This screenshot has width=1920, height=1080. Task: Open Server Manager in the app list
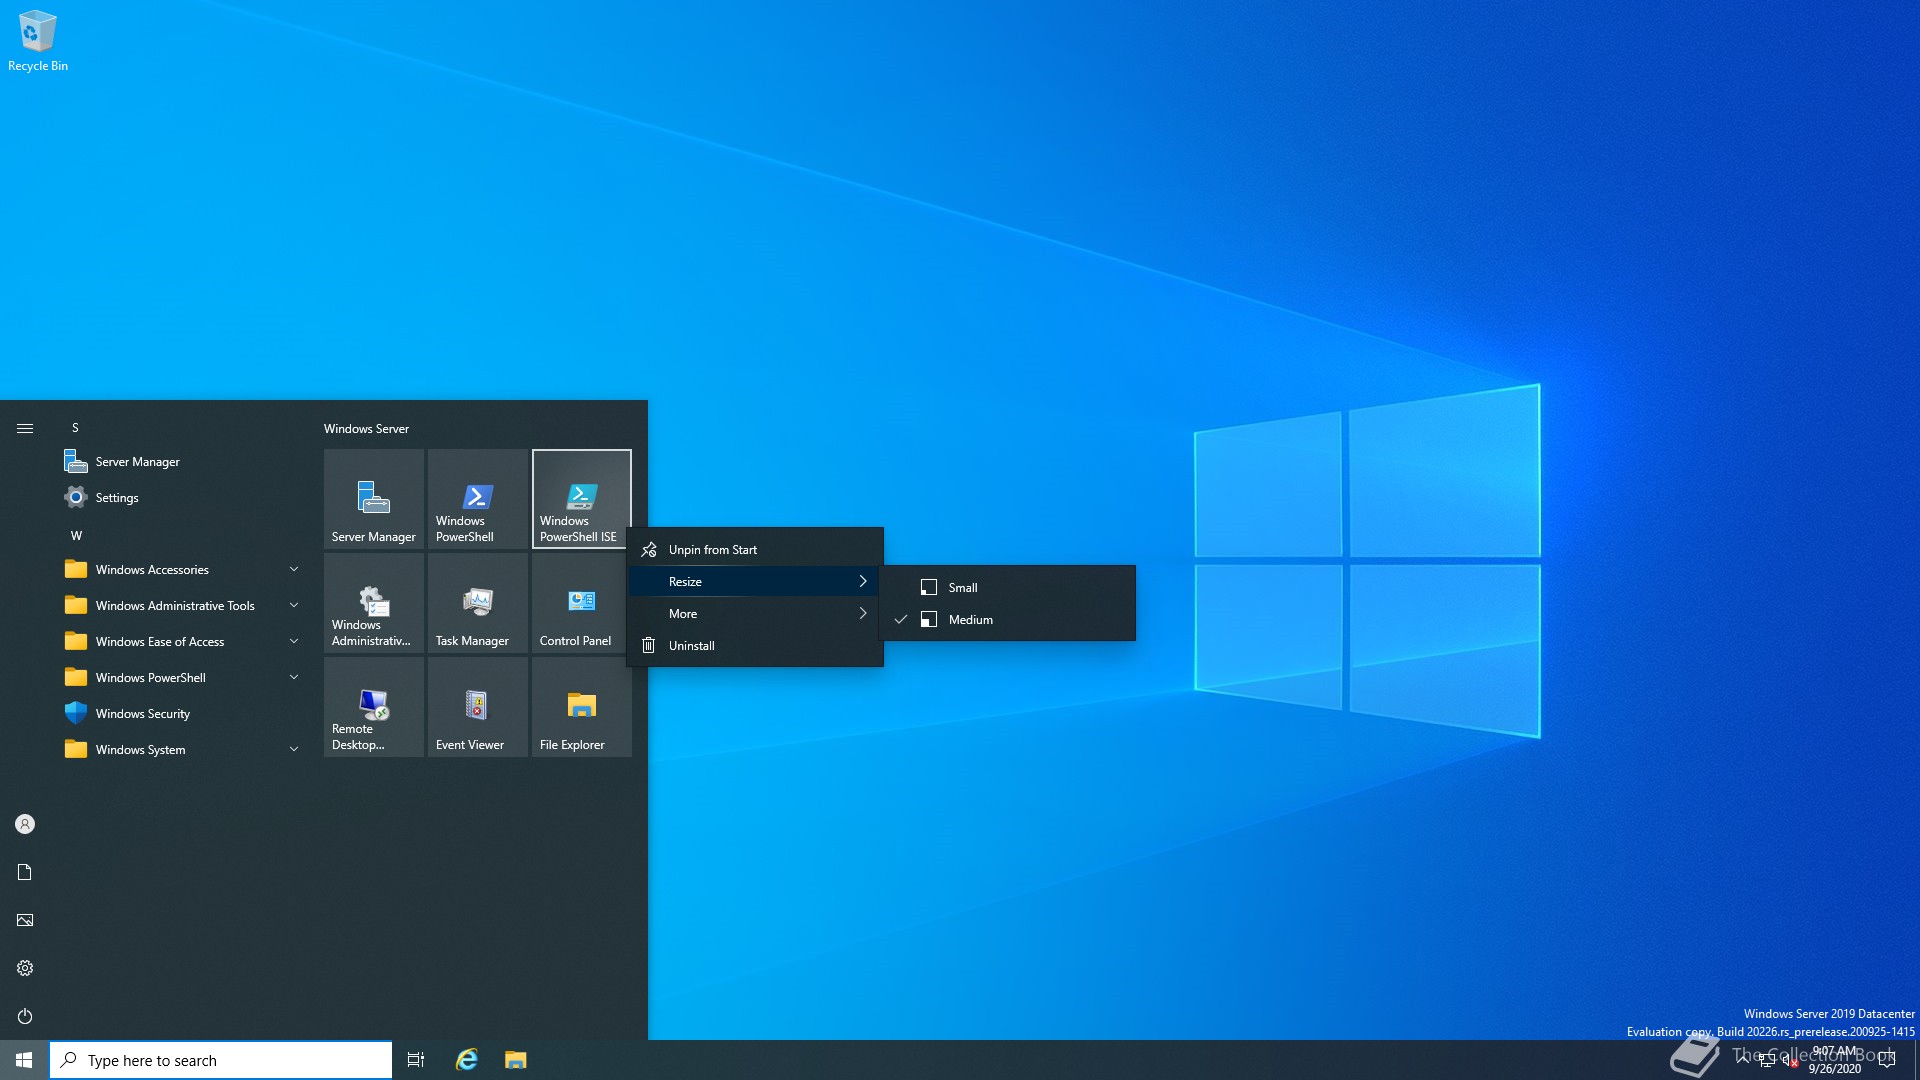click(180, 462)
